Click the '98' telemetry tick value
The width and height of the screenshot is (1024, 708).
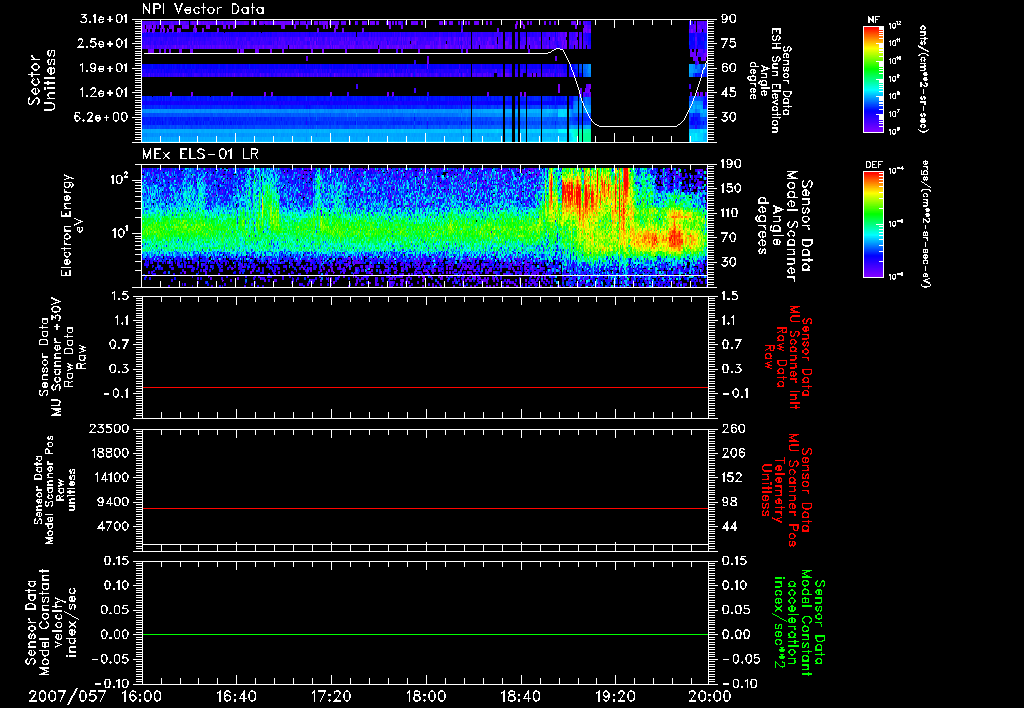pyautogui.click(x=728, y=502)
